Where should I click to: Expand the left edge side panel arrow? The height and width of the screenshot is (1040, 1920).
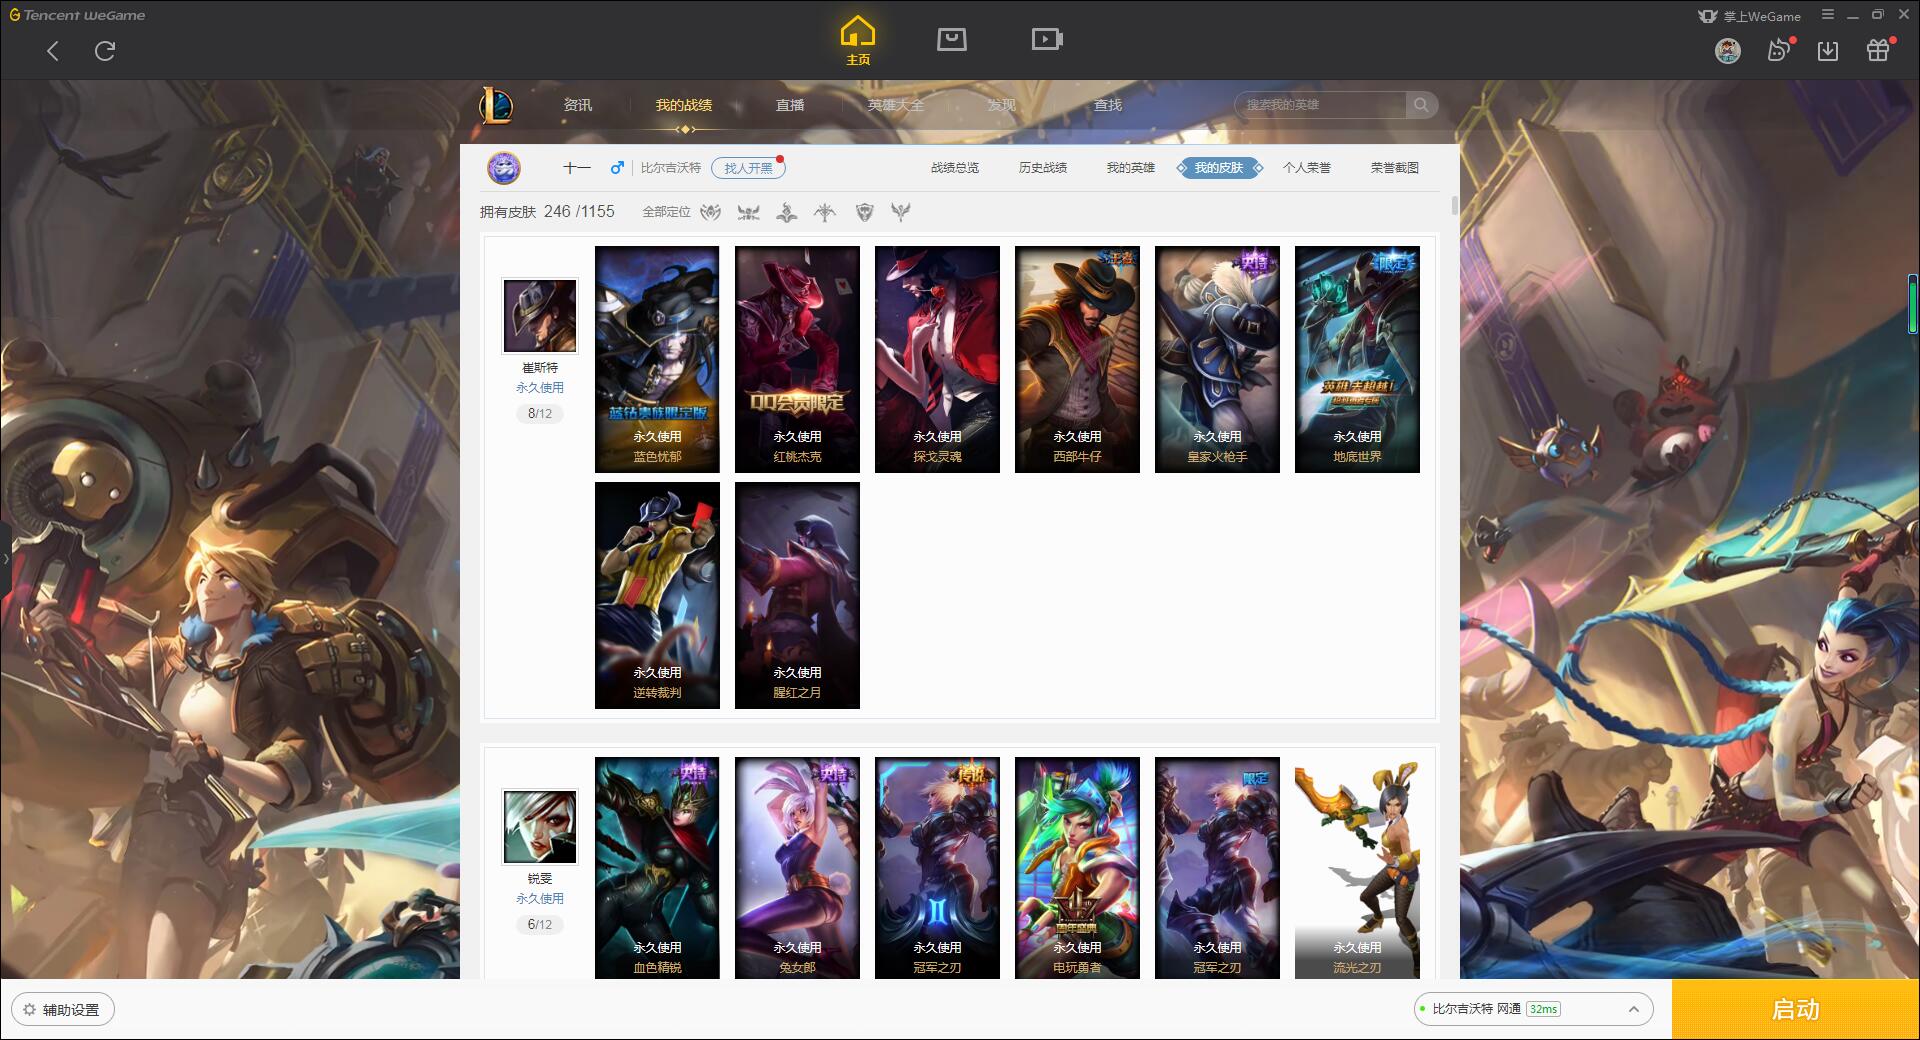tap(5, 559)
